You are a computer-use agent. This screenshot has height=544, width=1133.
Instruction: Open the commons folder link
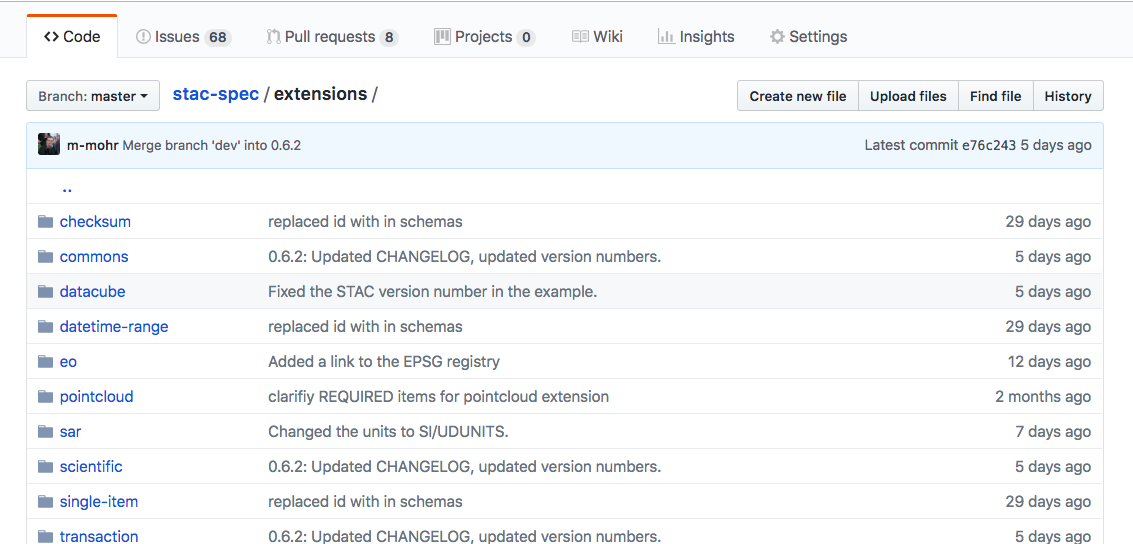[94, 256]
